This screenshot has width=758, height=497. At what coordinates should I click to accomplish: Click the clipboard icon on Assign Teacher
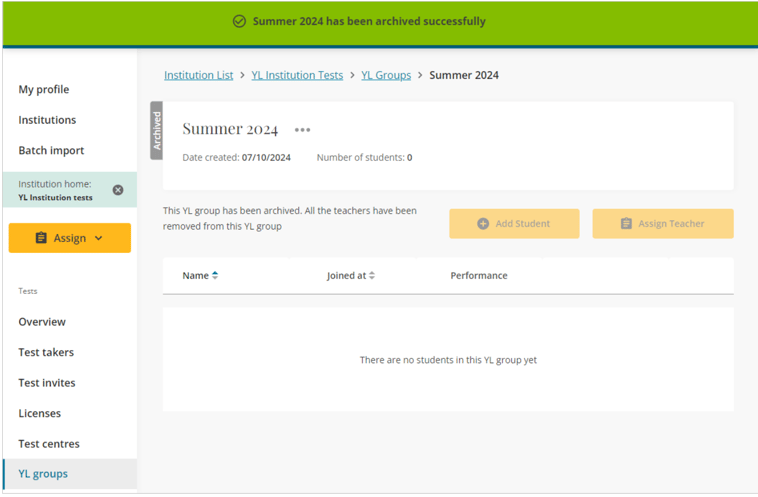pos(626,224)
